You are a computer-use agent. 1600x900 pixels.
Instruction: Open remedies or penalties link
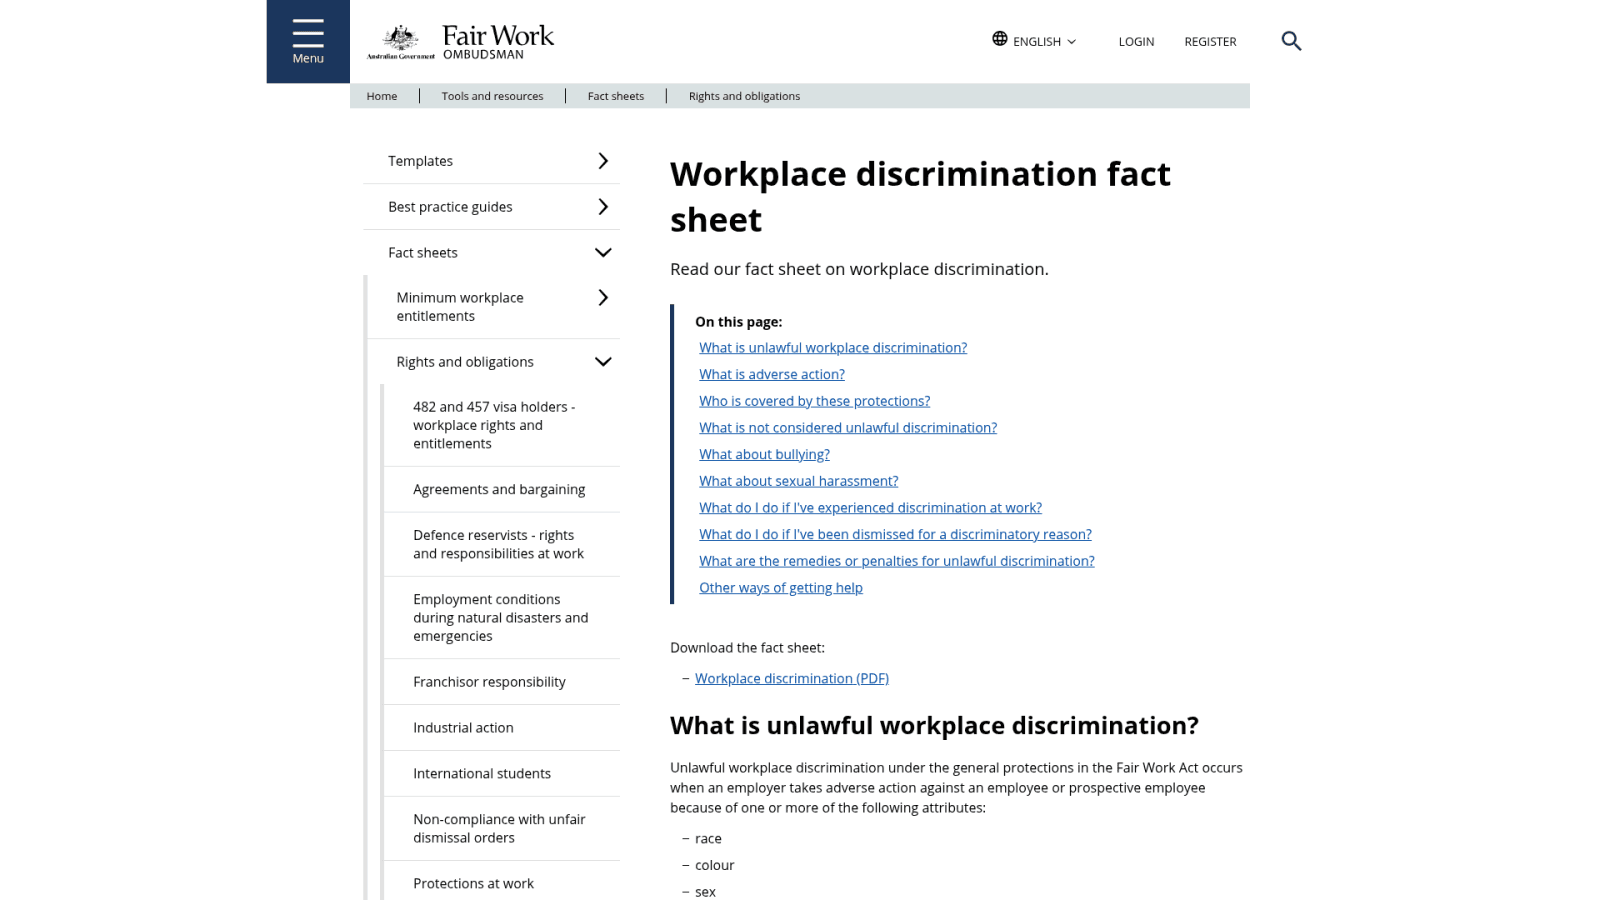897,561
